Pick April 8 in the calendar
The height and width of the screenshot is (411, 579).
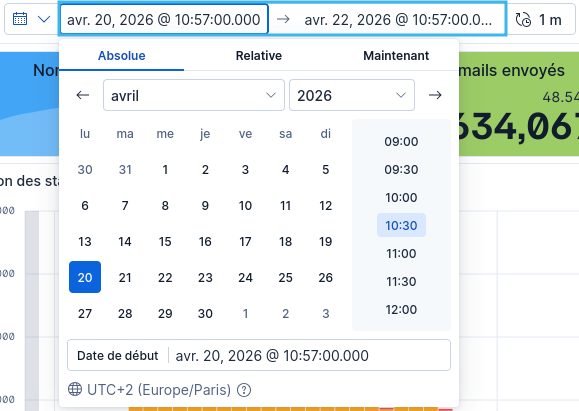pyautogui.click(x=165, y=205)
